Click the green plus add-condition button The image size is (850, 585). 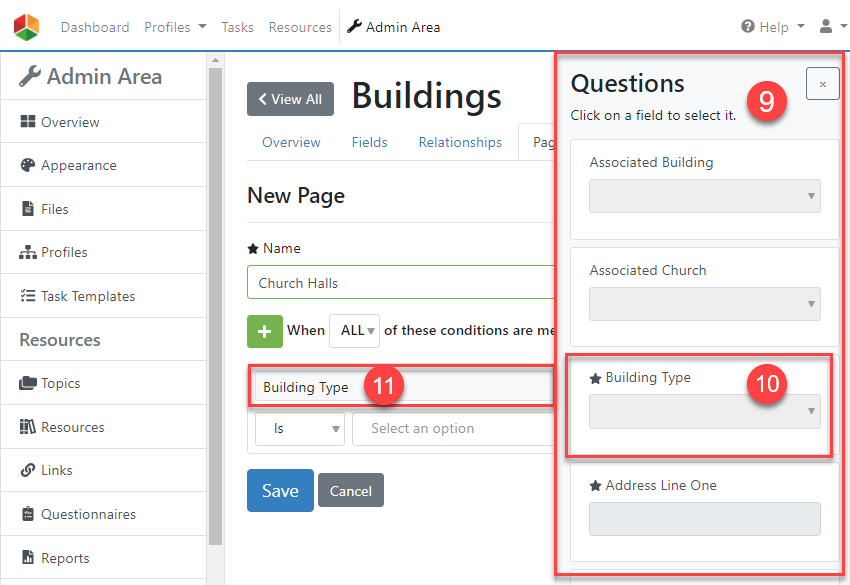click(x=264, y=330)
